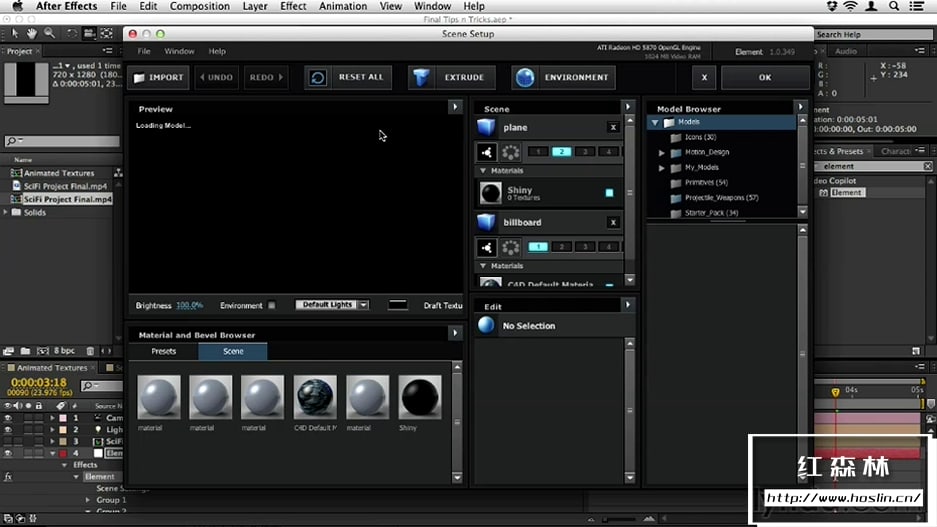
Task: Open the Scene panel options arrow
Action: pos(627,107)
